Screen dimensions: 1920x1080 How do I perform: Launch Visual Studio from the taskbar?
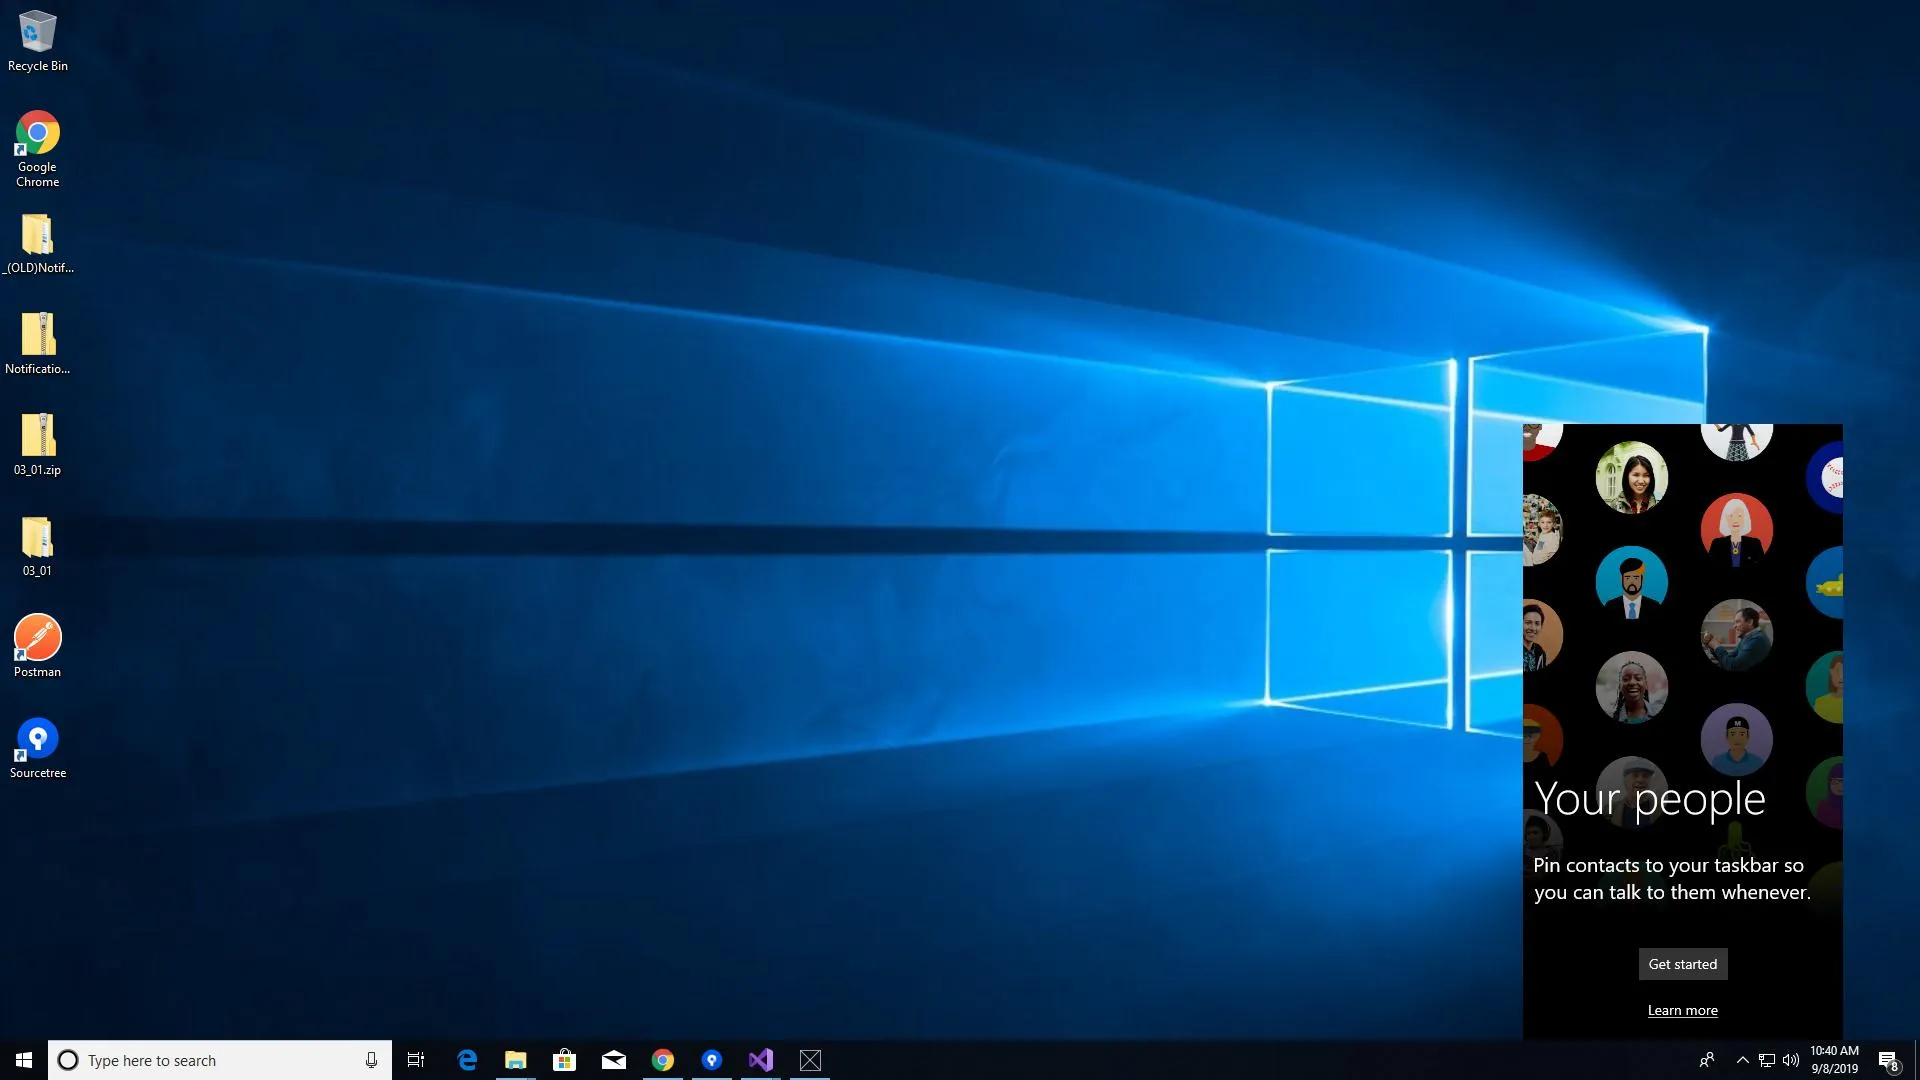[x=761, y=1060]
